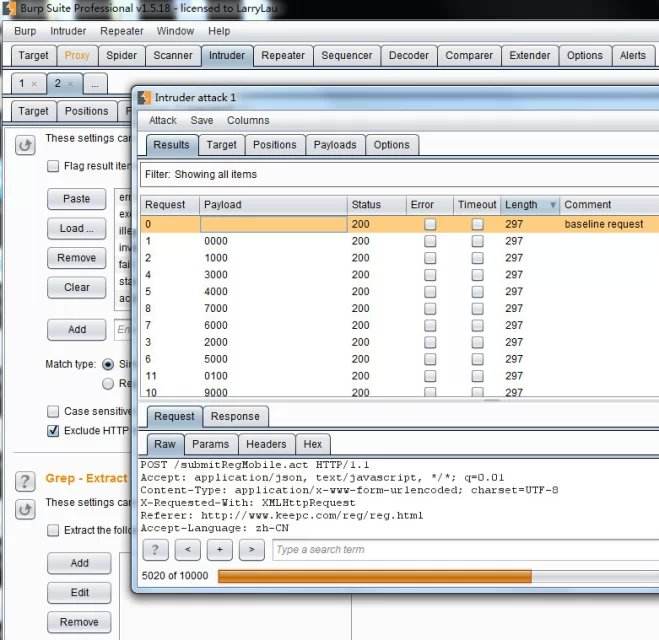Toggle Flag result items checkbox
Viewport: 659px width, 640px height.
[x=53, y=166]
